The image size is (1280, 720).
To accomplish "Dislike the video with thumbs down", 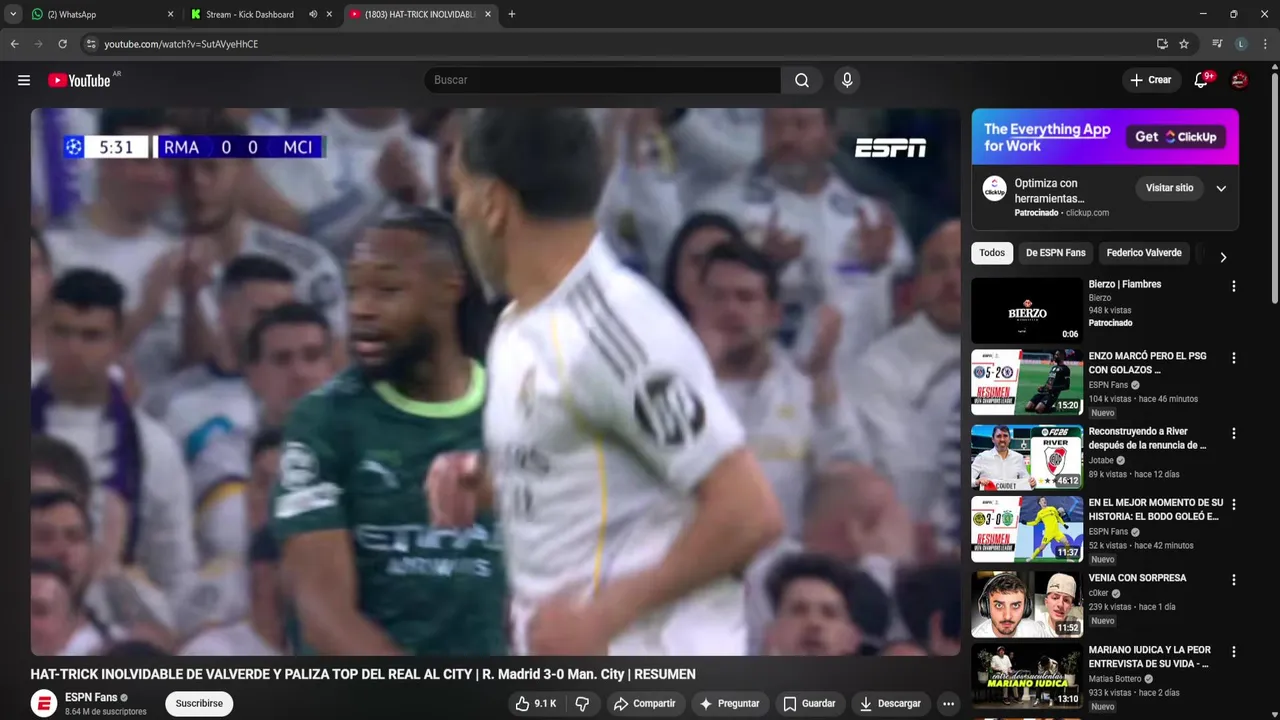I will 582,704.
